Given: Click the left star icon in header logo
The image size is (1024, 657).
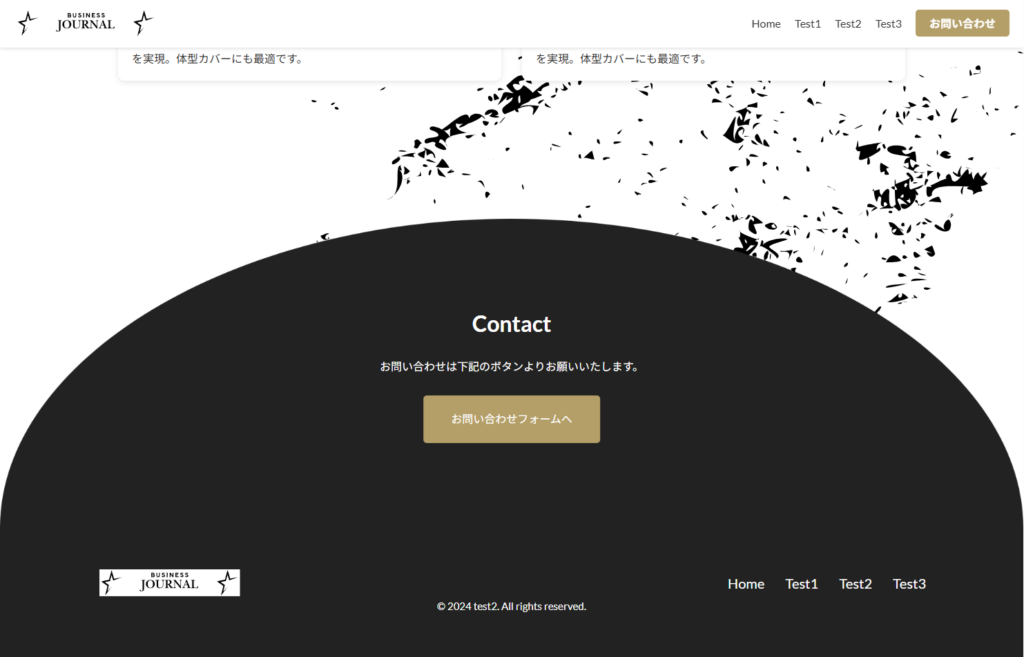Looking at the screenshot, I should click(28, 23).
